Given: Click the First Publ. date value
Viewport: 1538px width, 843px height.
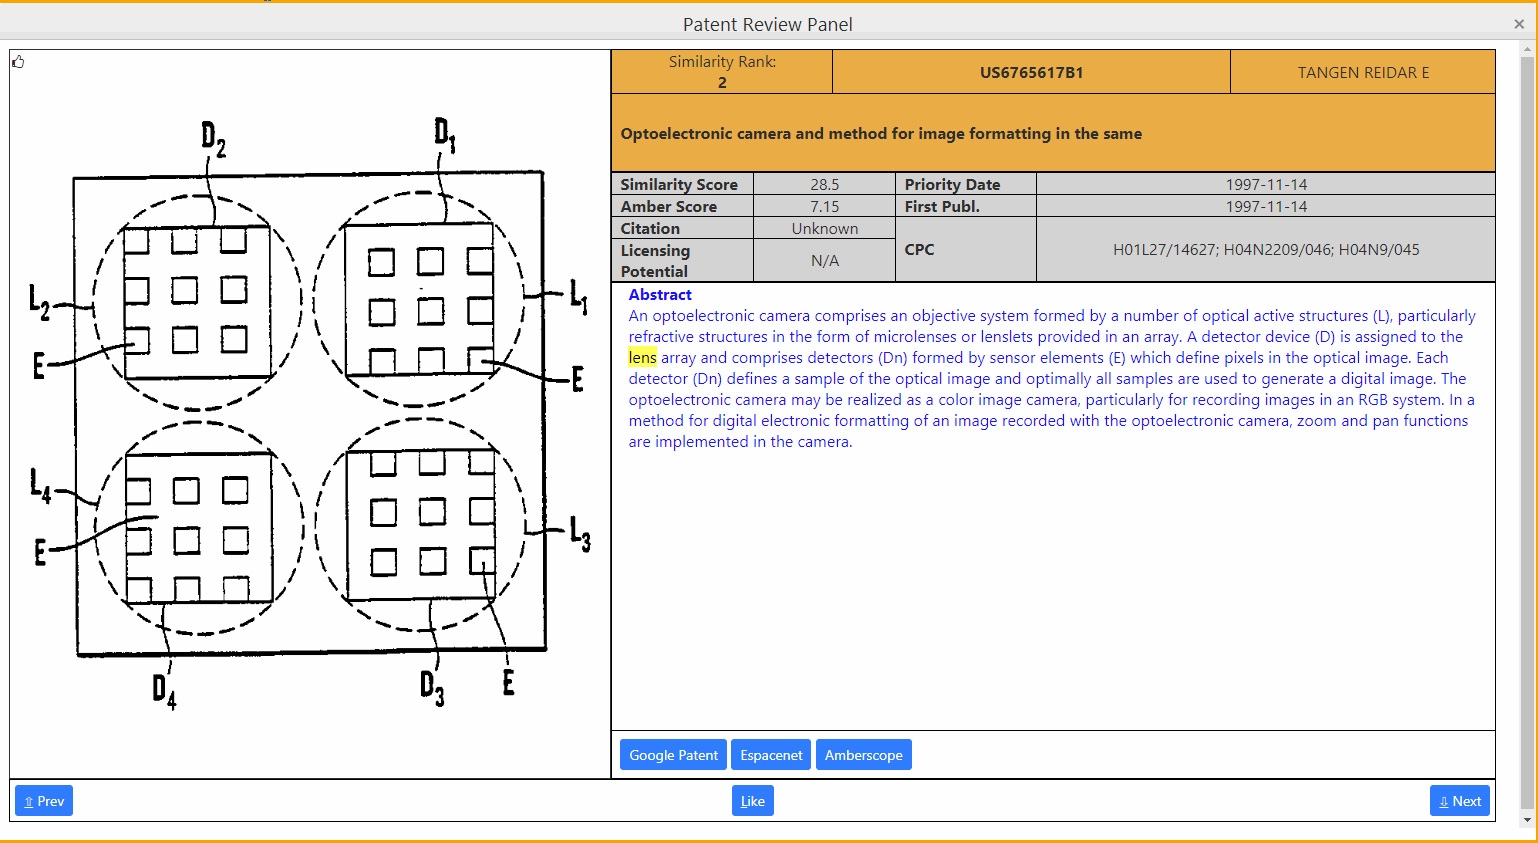Looking at the screenshot, I should (1266, 206).
